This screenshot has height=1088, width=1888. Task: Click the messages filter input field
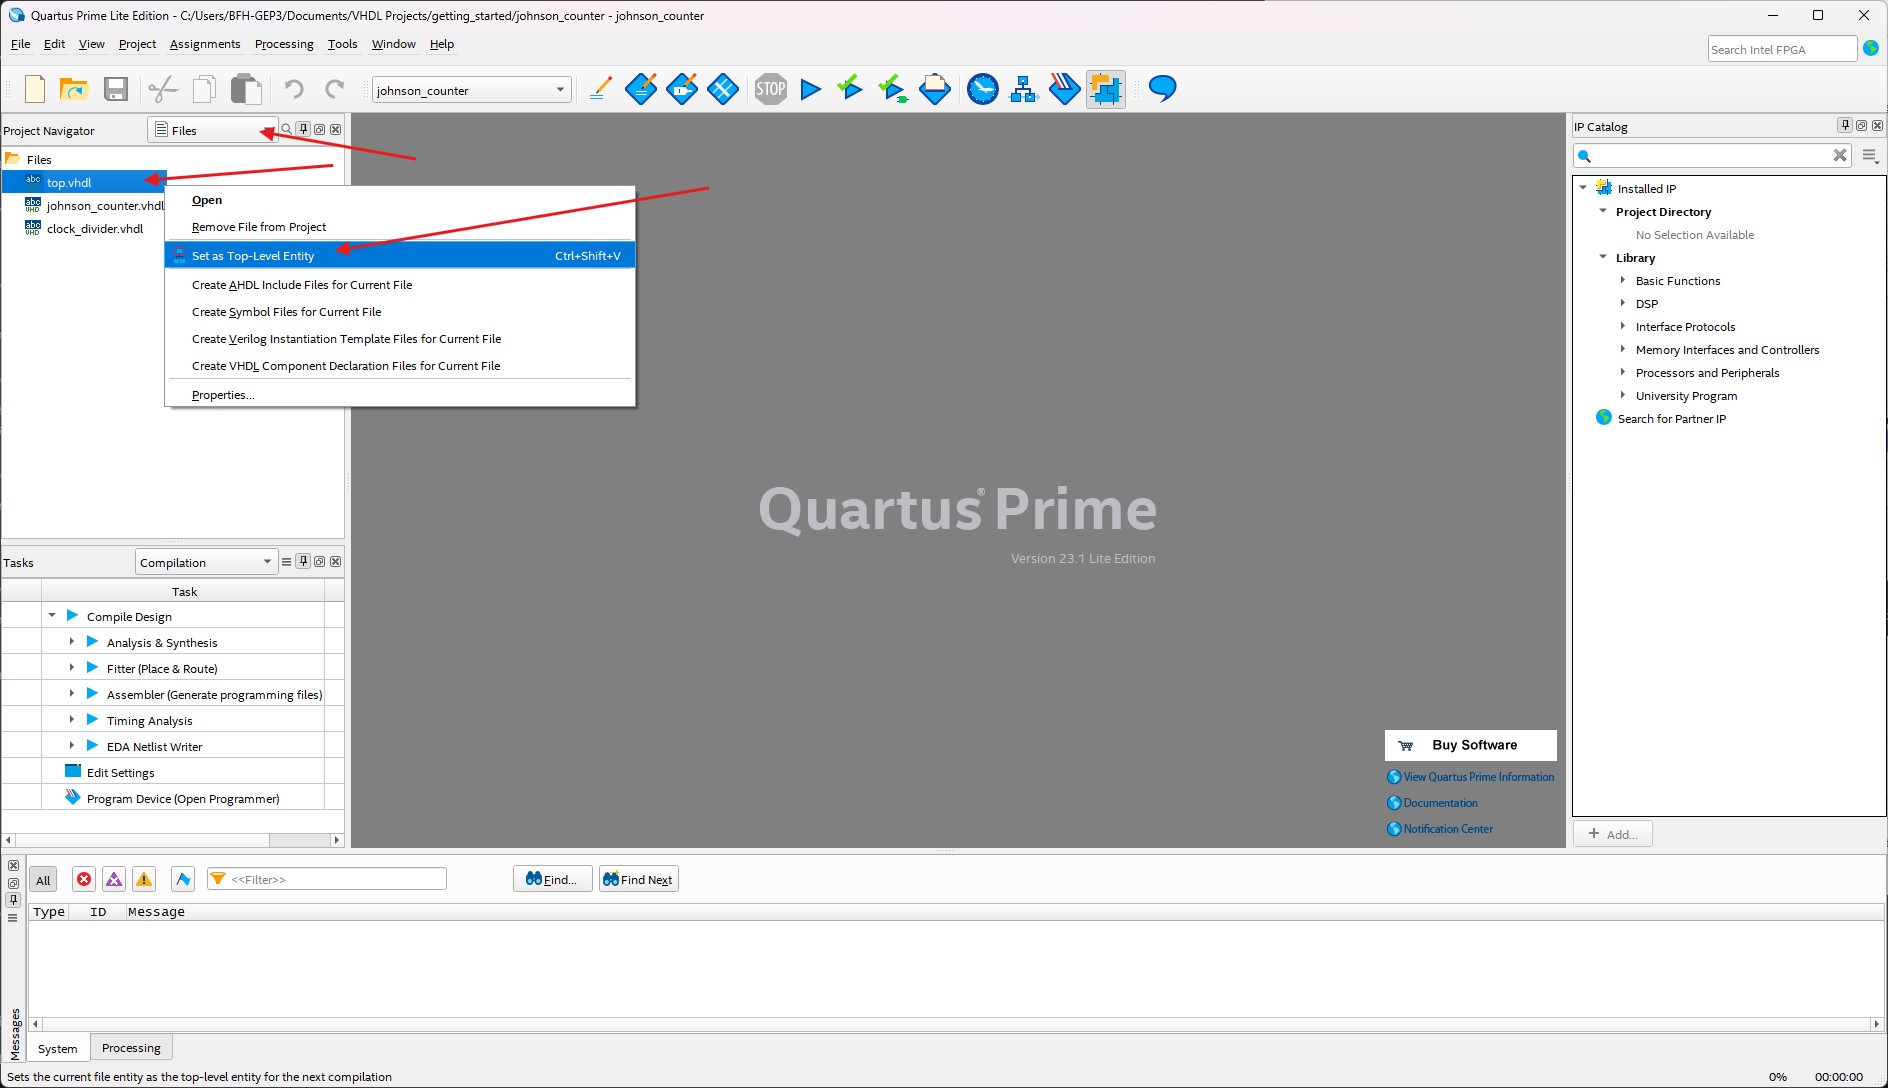pyautogui.click(x=327, y=879)
